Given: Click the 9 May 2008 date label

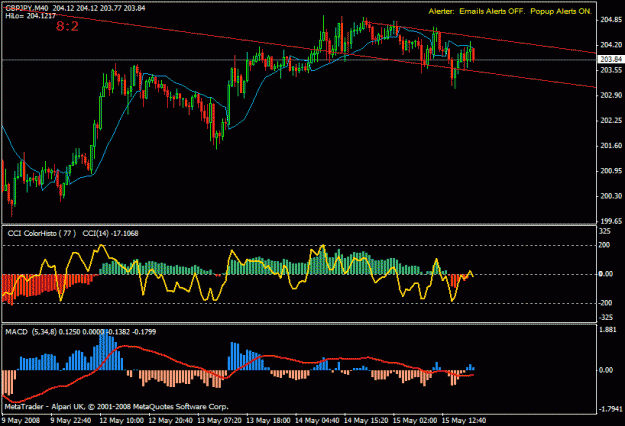Looking at the screenshot, I should pos(21,420).
